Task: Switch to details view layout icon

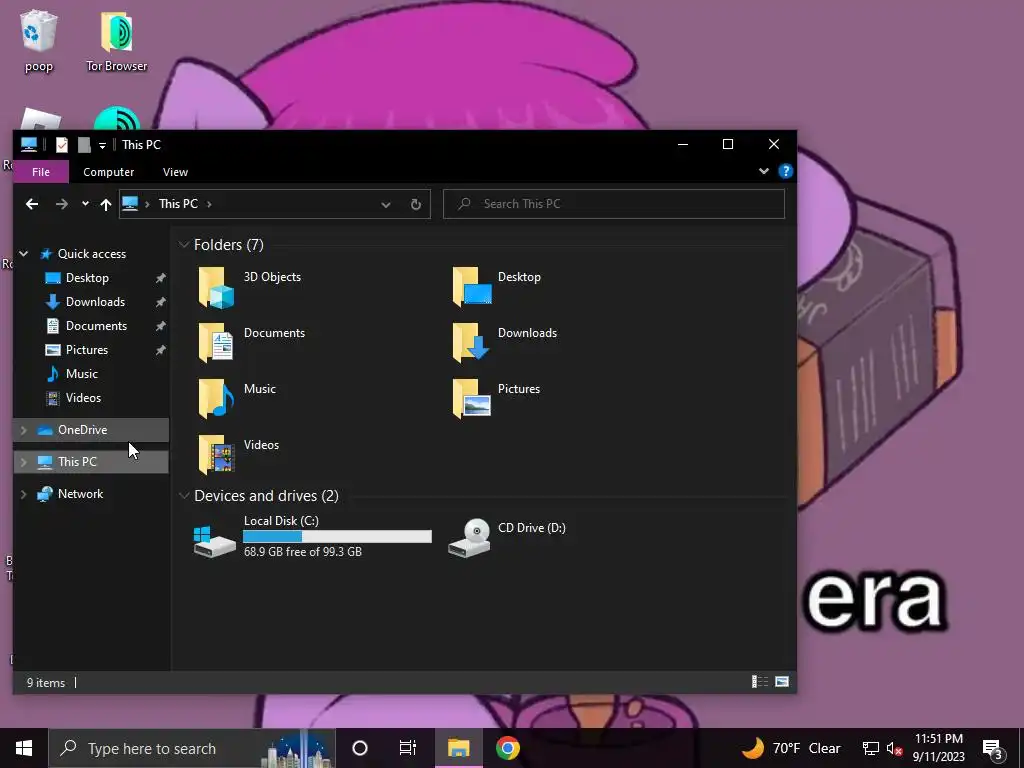Action: pos(760,682)
